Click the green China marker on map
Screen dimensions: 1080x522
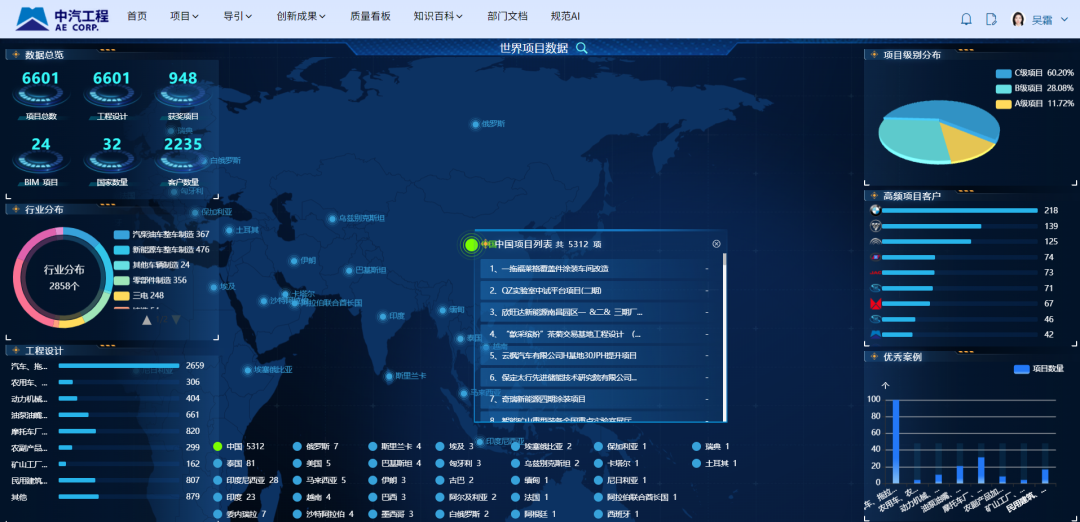tap(472, 244)
